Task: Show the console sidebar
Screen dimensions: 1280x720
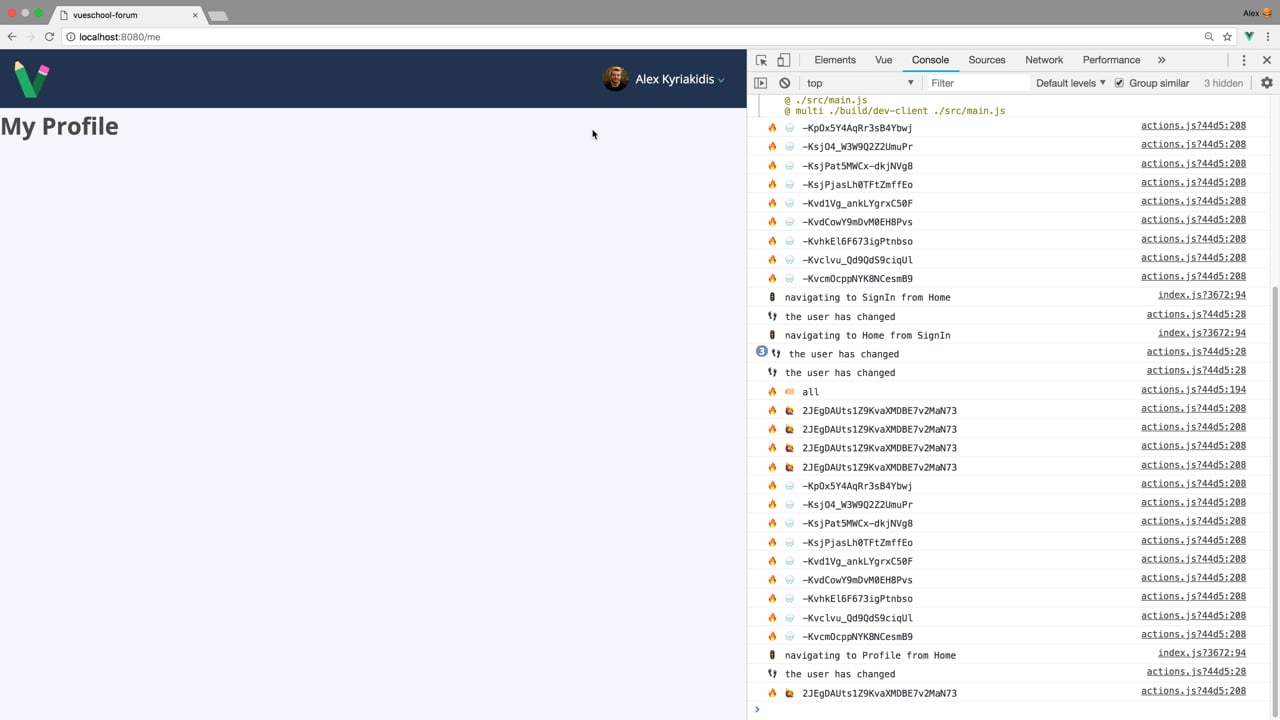Action: (761, 83)
